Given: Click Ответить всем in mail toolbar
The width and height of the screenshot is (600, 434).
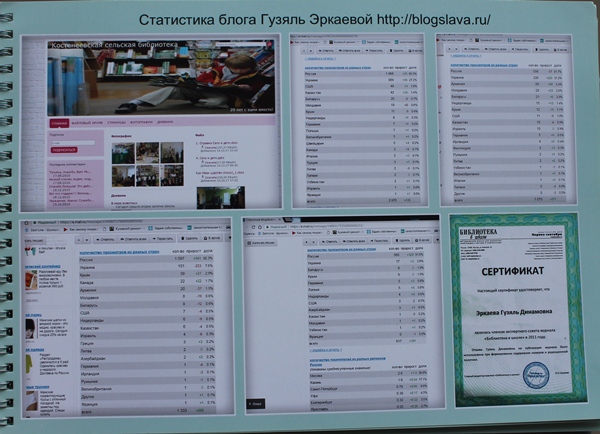Looking at the screenshot, I should (135, 239).
